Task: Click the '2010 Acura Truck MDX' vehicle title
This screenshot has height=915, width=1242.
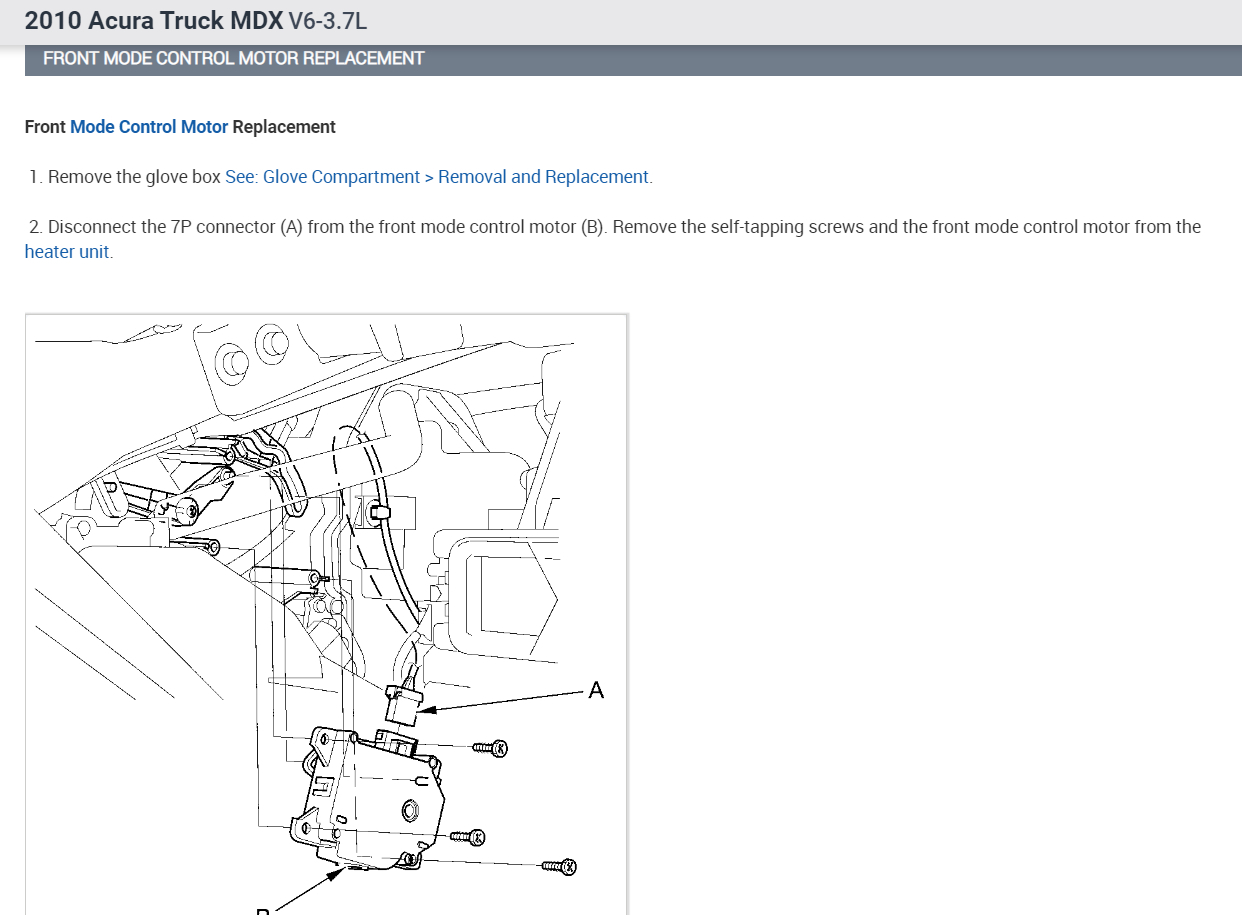Action: [x=154, y=20]
